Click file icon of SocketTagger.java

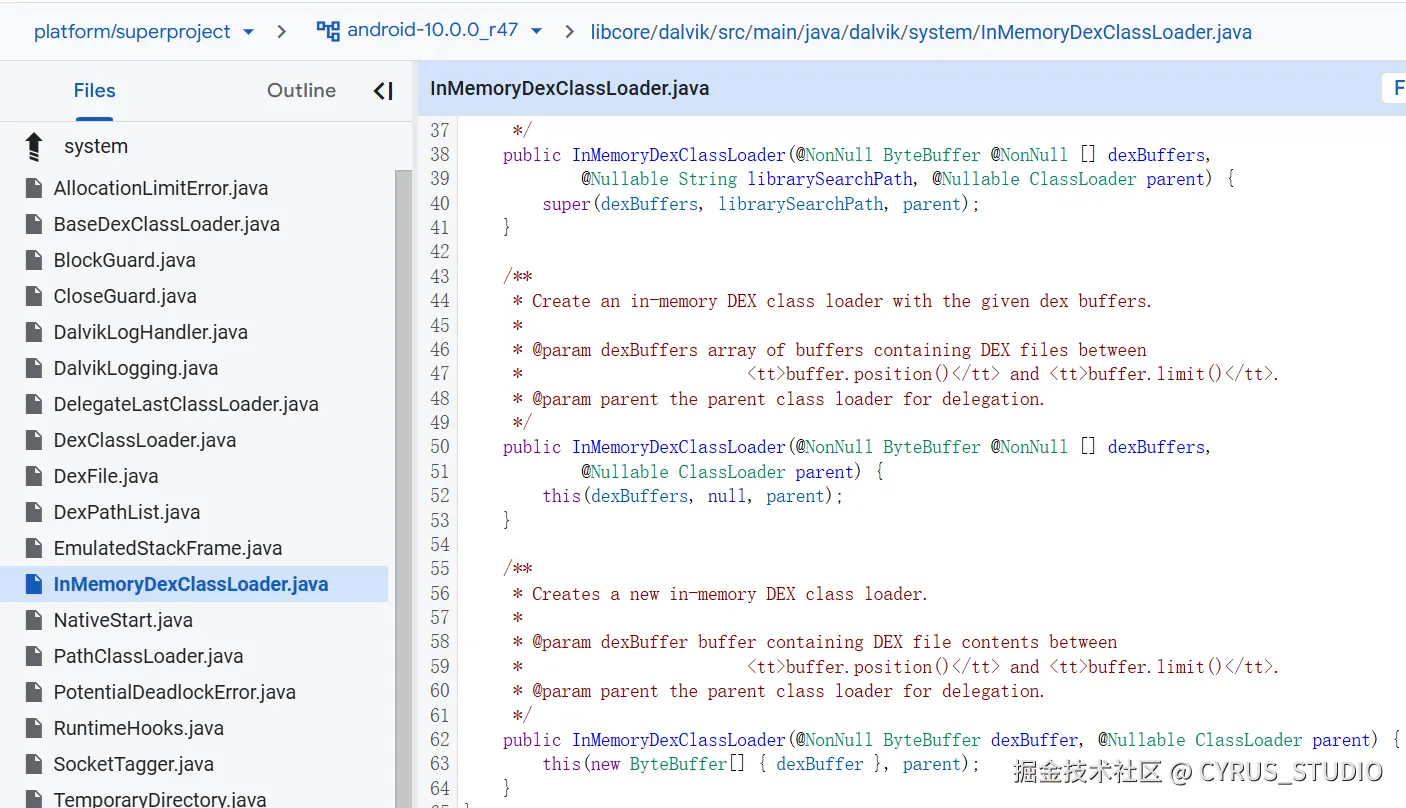point(33,764)
